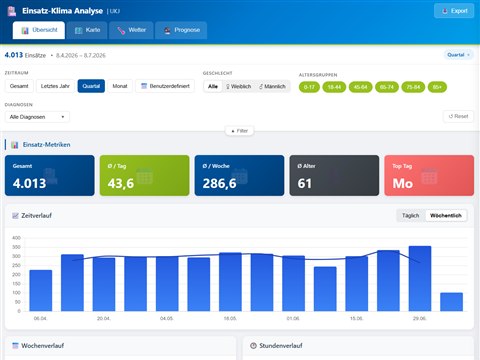Open the Alle Diagnosen dropdown
This screenshot has height=360, width=480.
(x=37, y=117)
